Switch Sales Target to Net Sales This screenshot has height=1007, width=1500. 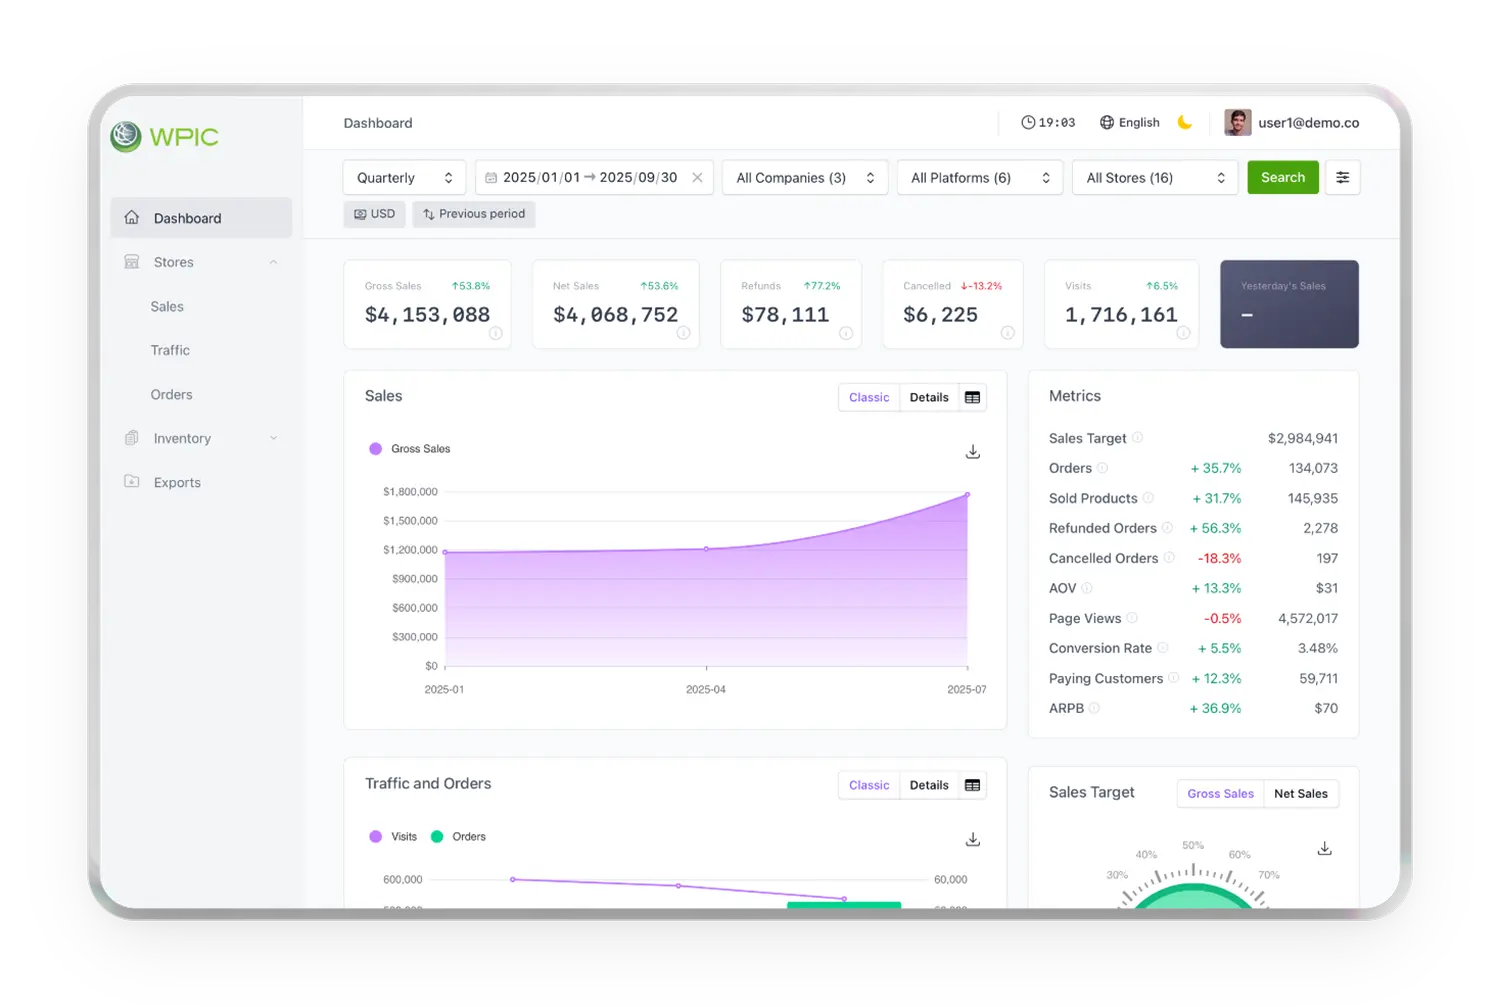[1300, 794]
